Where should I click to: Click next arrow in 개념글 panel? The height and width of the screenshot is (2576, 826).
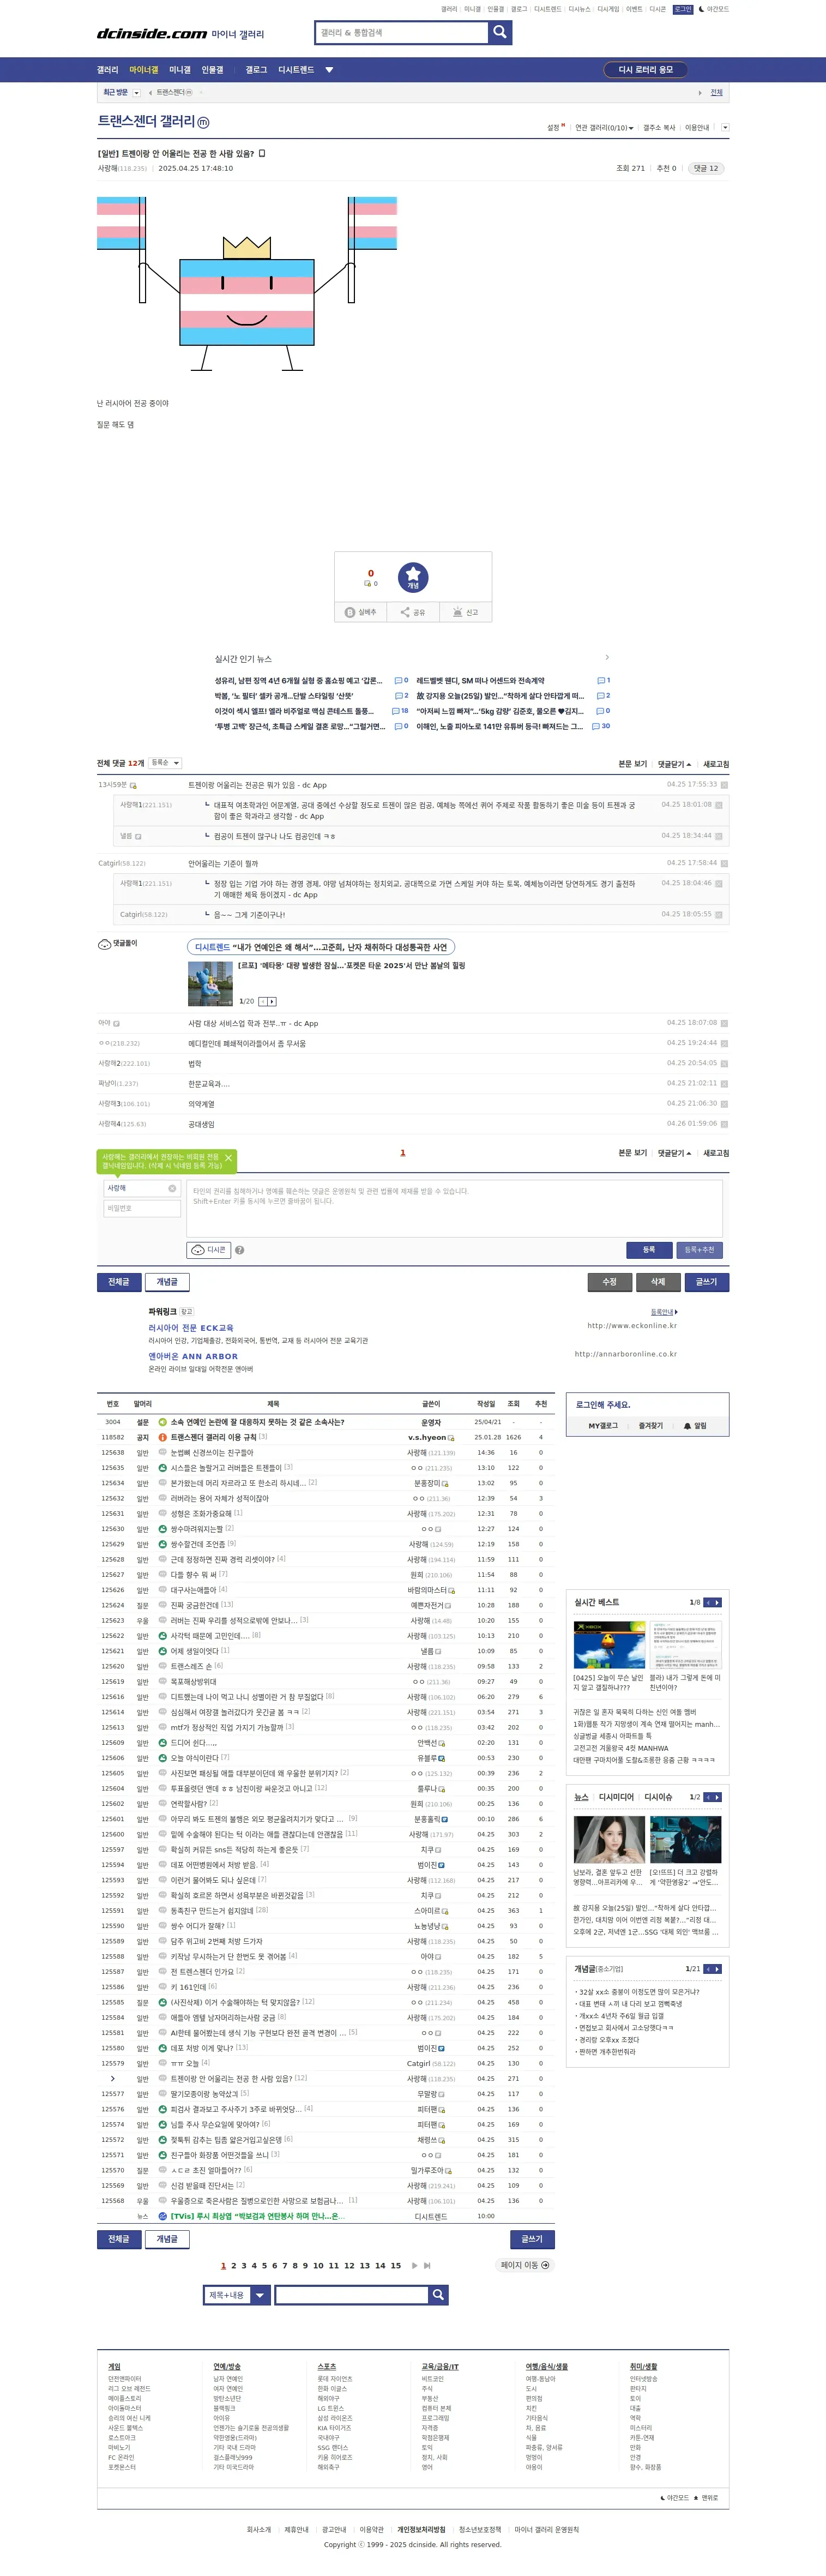click(717, 1969)
